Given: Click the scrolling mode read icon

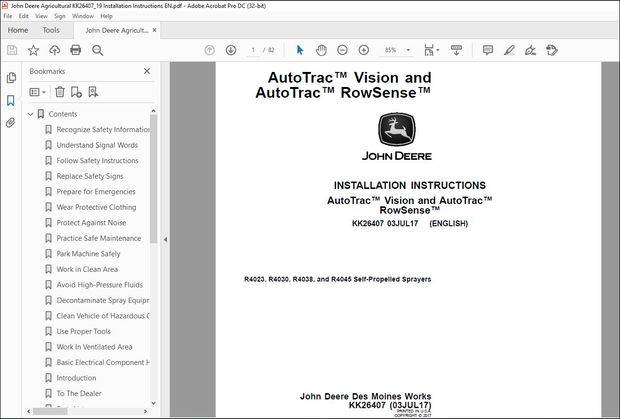Looking at the screenshot, I should (x=456, y=50).
